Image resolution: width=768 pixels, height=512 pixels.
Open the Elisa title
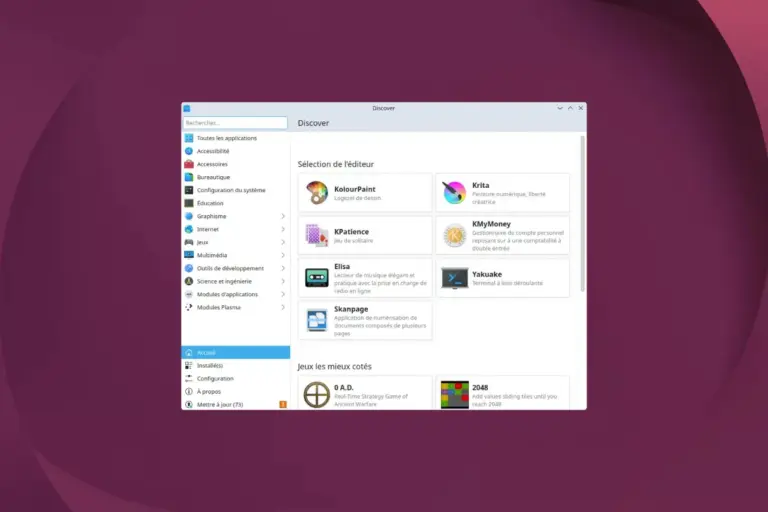click(x=342, y=267)
